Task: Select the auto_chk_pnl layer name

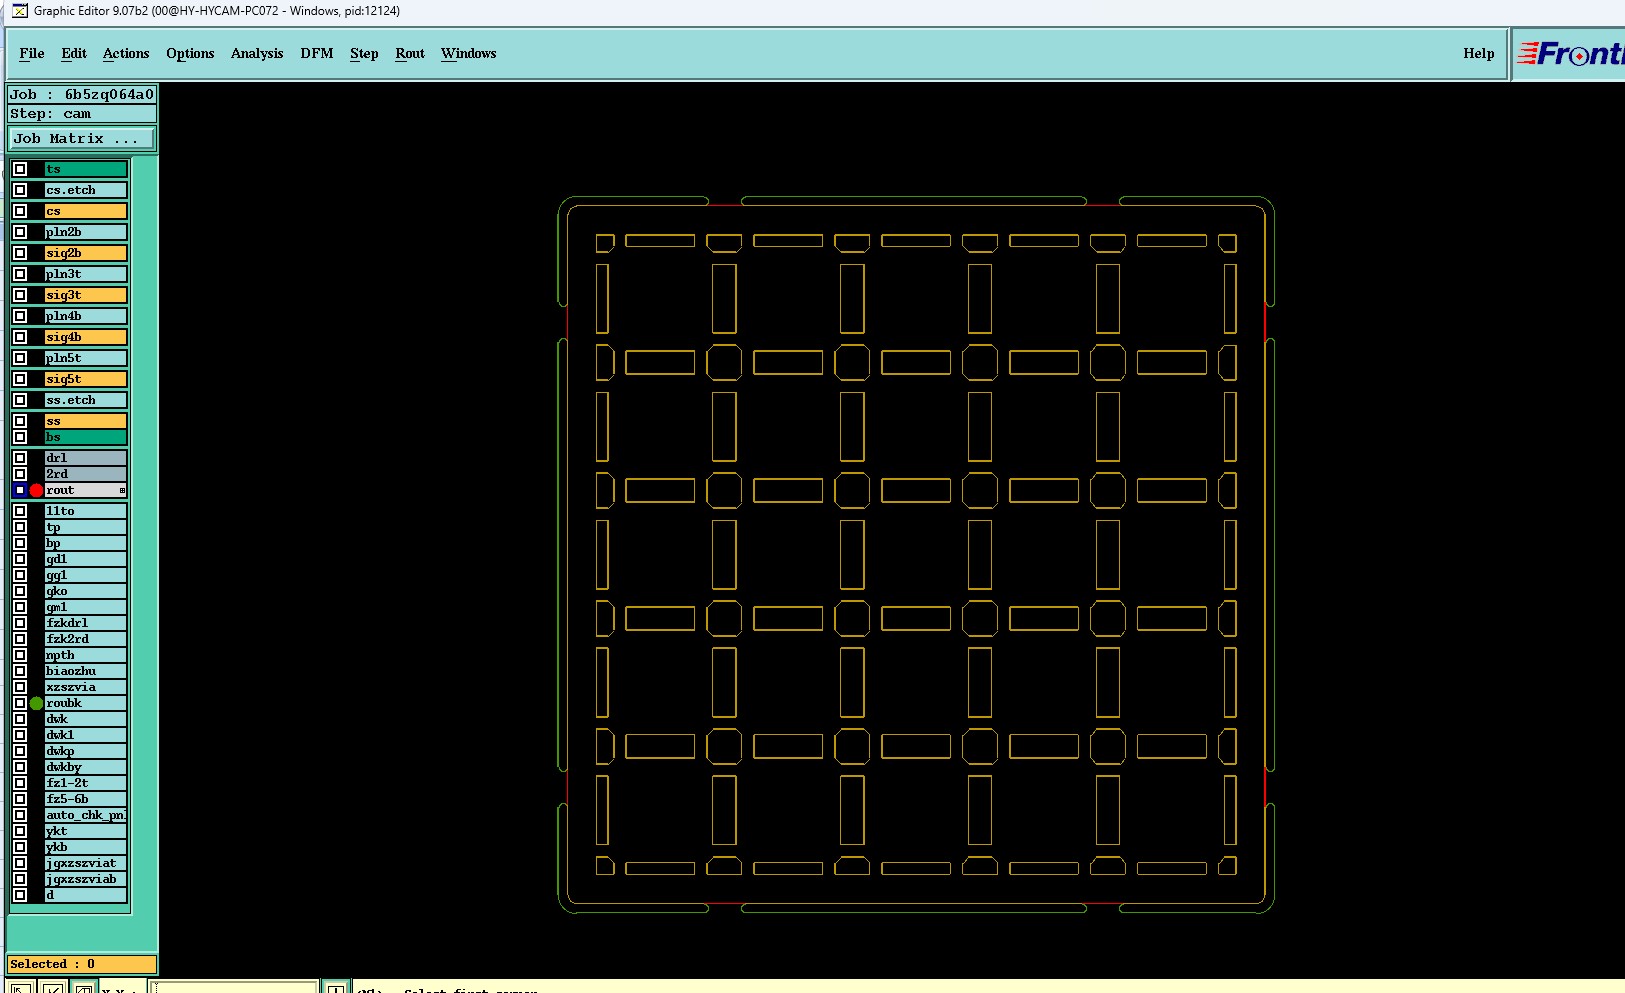Action: coord(86,815)
